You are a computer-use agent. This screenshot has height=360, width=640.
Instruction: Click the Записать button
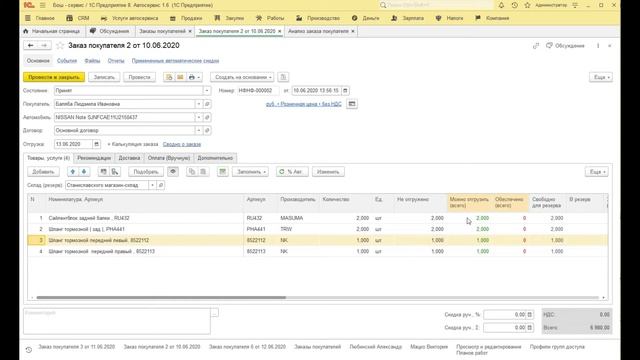point(104,77)
